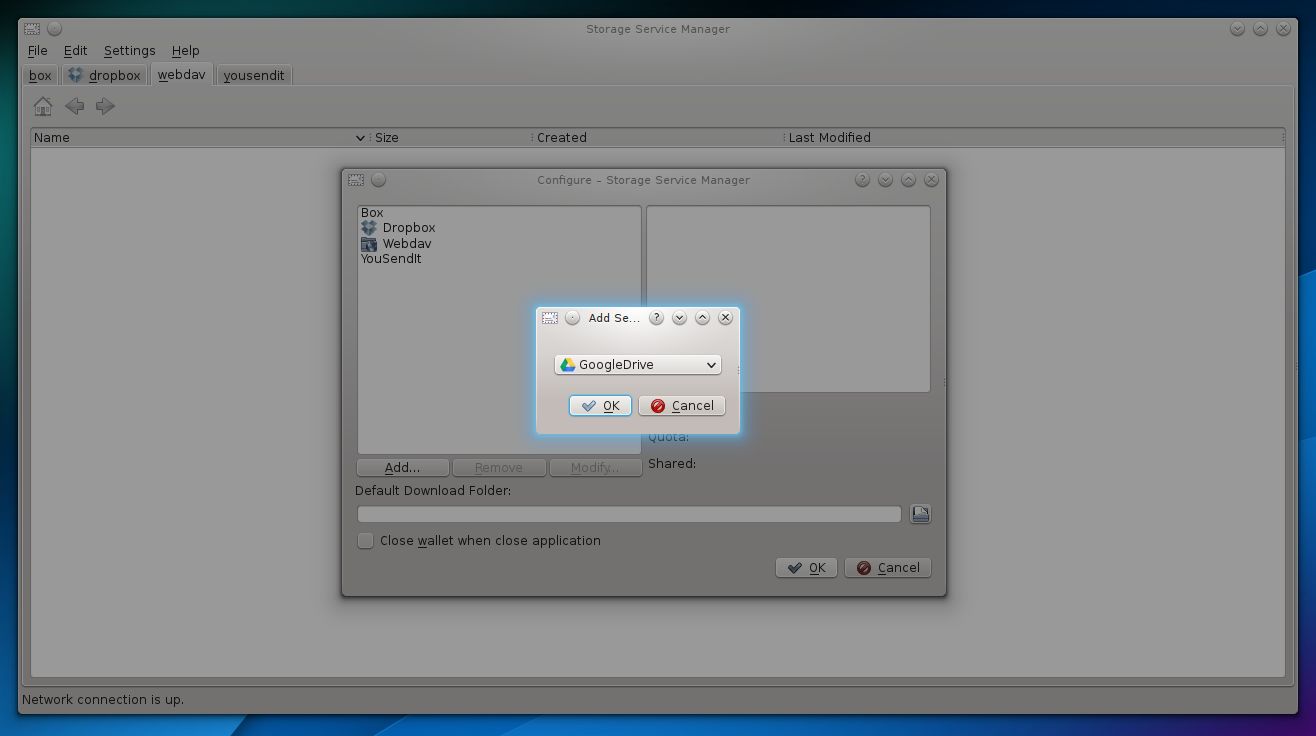The width and height of the screenshot is (1316, 736).
Task: Click Add... button in Configure dialog
Action: tap(403, 468)
